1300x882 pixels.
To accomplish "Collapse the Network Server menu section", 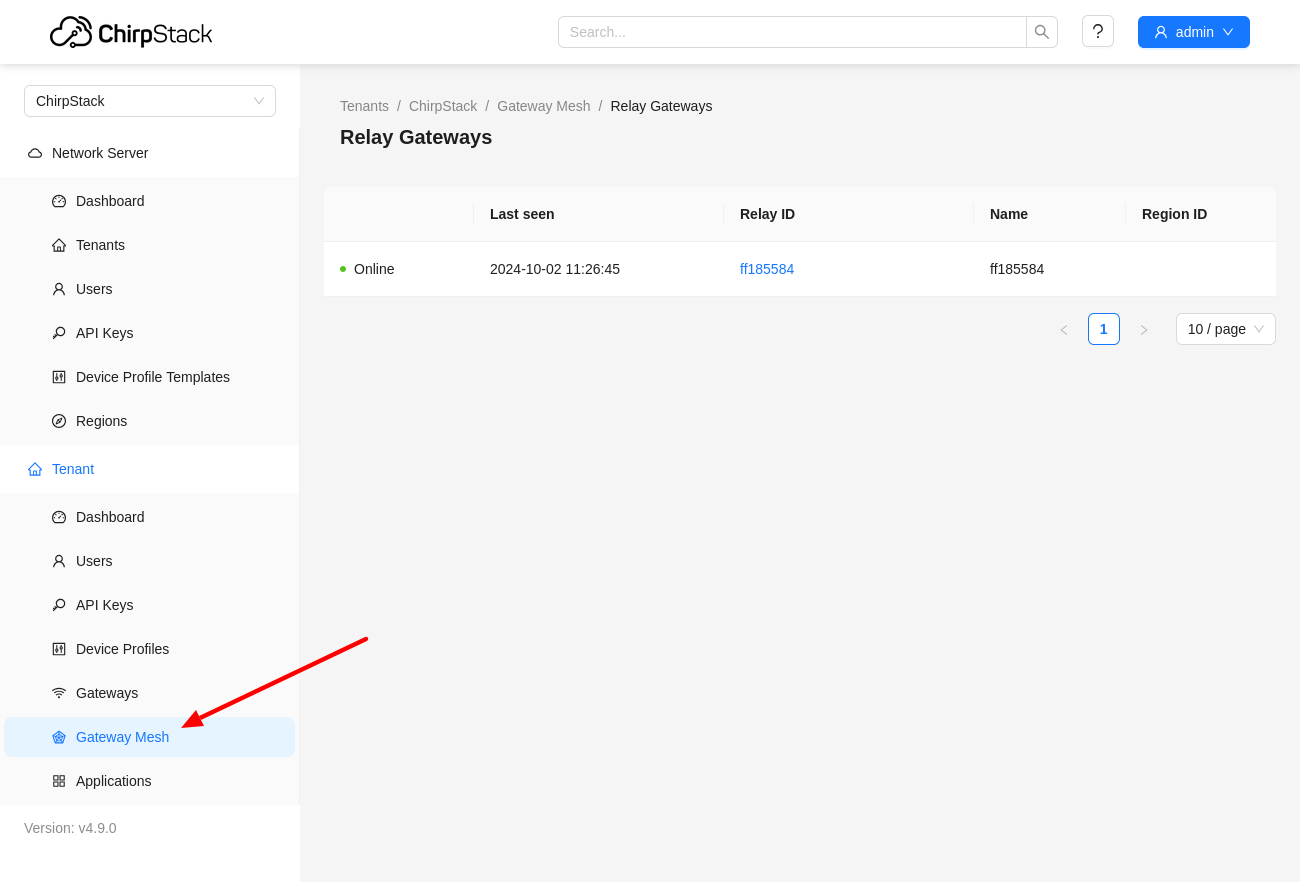I will [100, 153].
